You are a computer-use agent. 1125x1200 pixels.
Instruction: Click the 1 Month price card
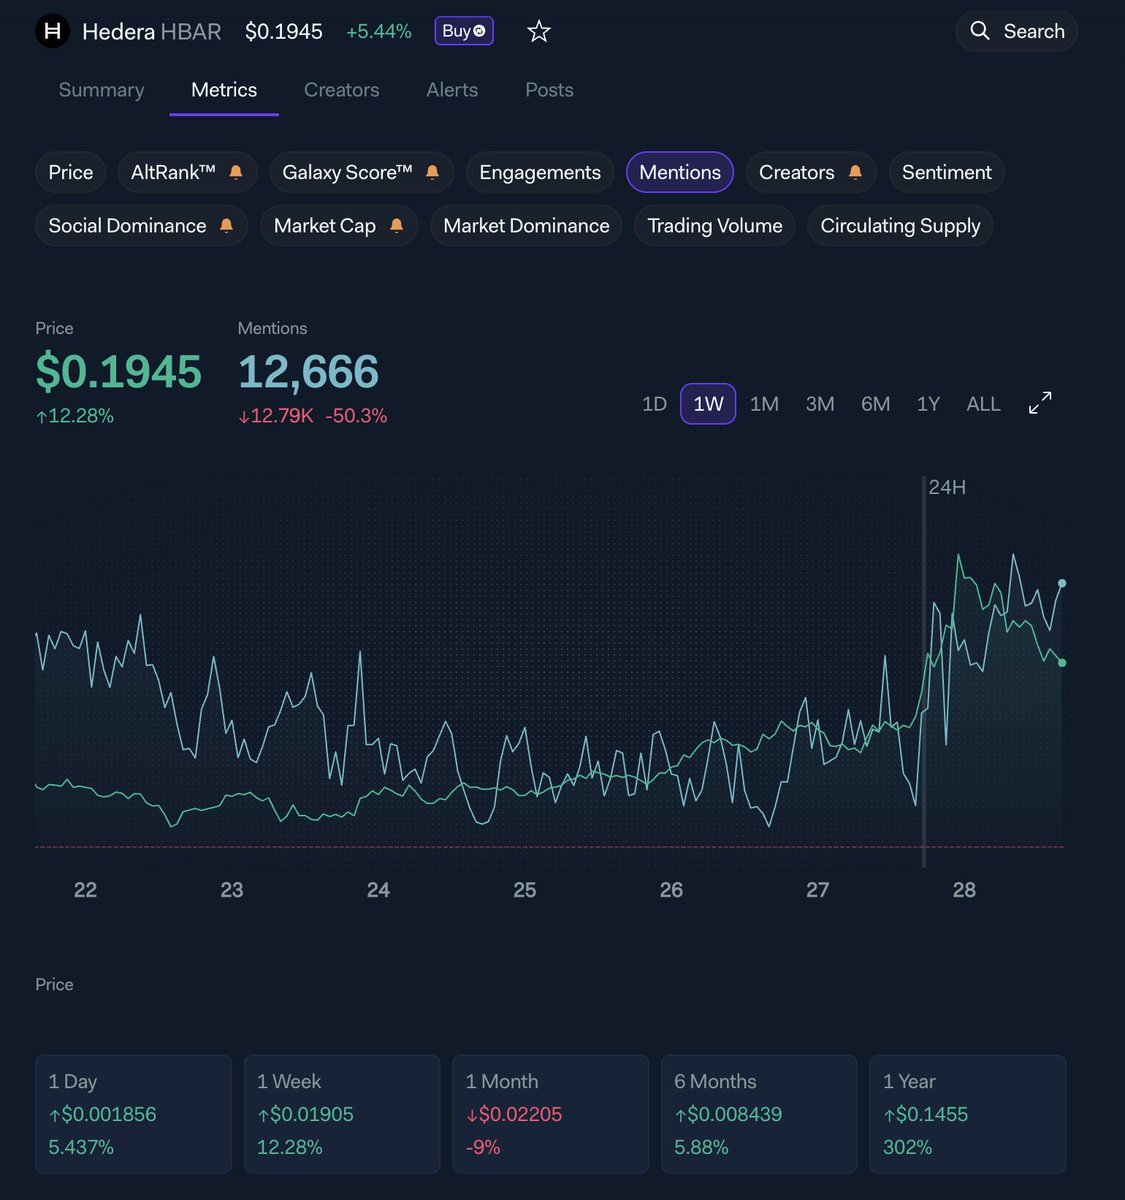[x=551, y=1114]
